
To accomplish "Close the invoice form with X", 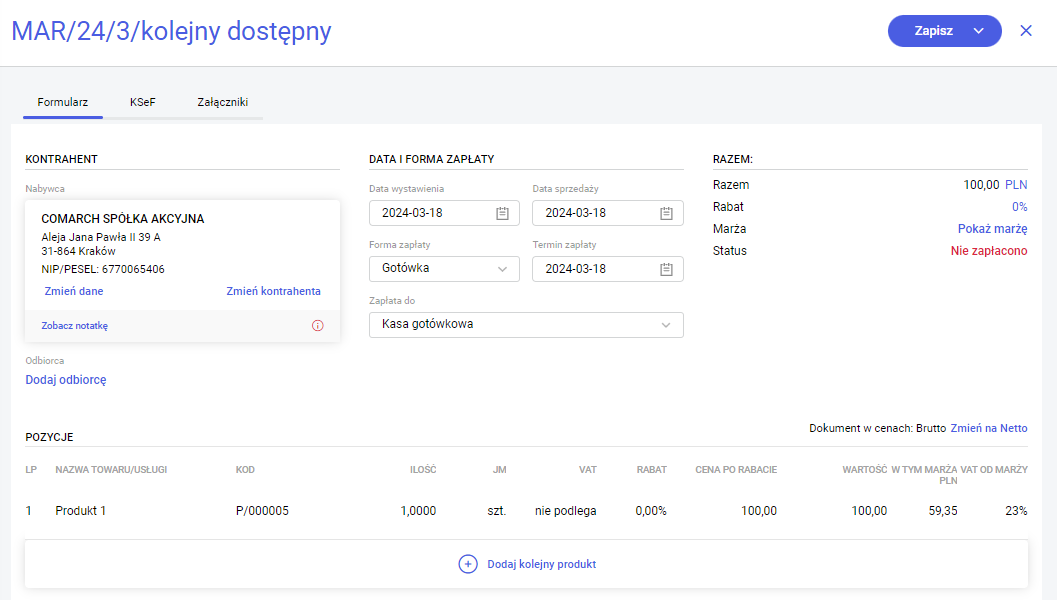I will 1026,31.
